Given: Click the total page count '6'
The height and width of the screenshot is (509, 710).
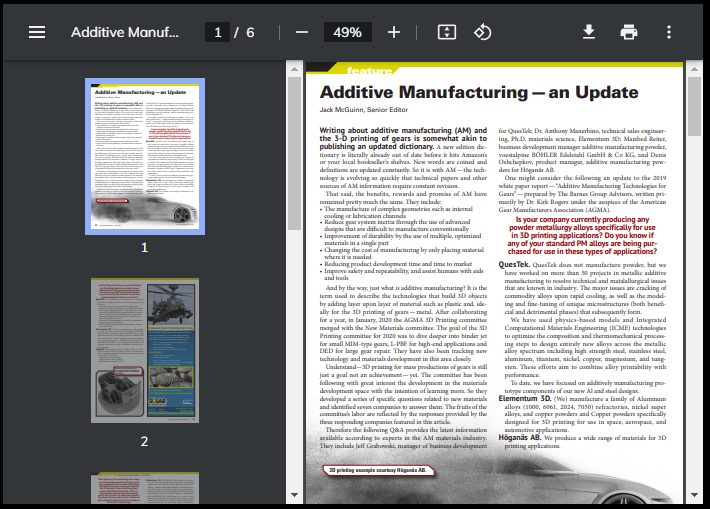Looking at the screenshot, I should 250,32.
